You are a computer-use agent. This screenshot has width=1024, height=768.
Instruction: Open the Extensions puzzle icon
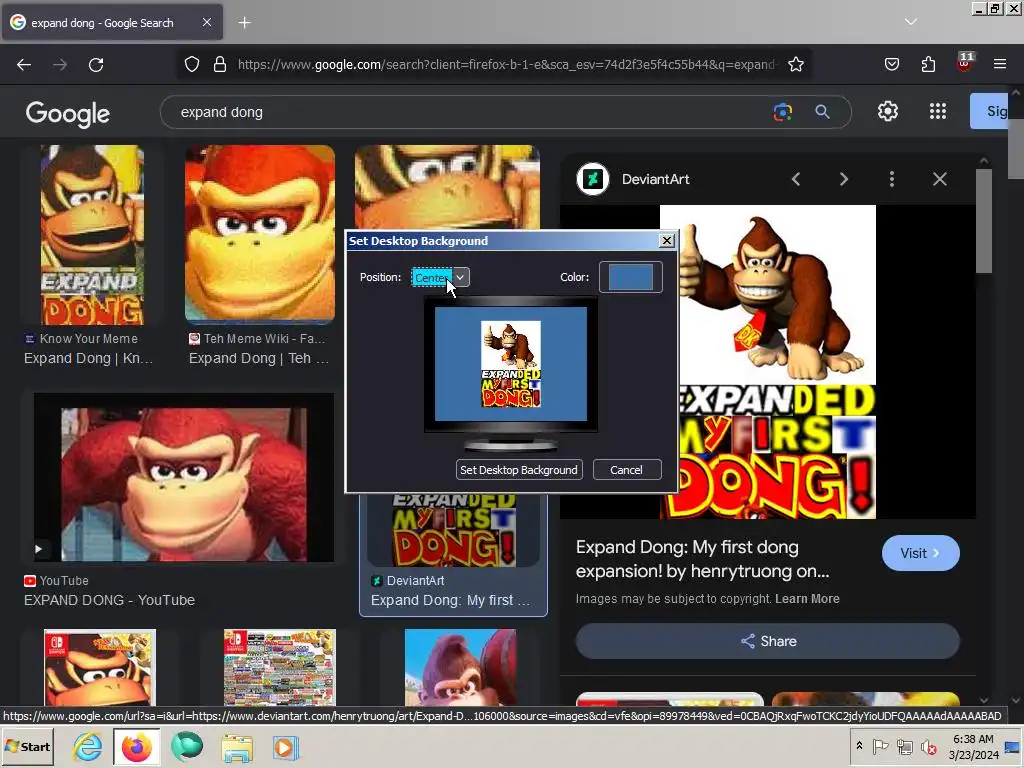(928, 65)
